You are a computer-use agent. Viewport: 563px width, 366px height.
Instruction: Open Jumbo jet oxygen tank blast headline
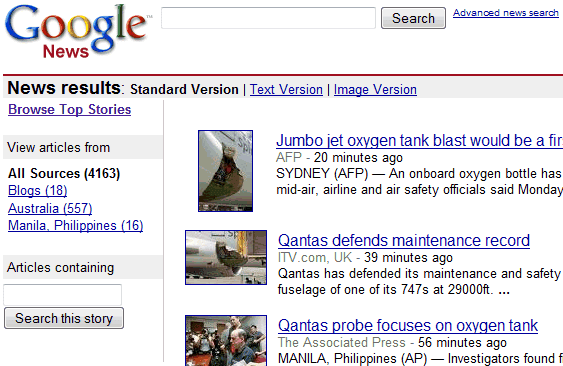click(x=419, y=140)
